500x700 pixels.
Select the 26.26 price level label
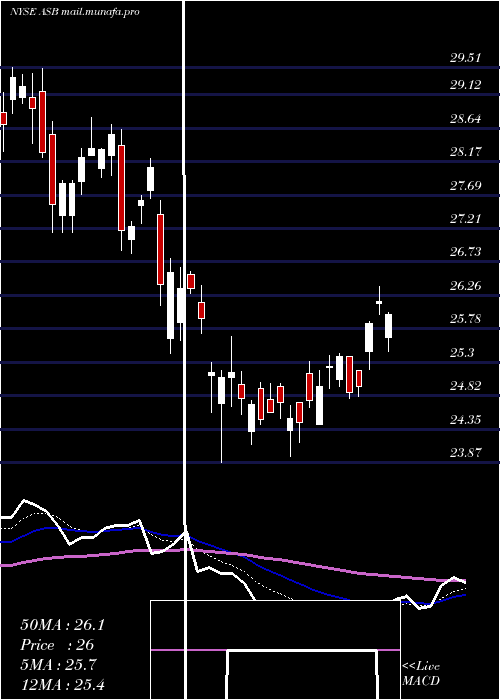tap(466, 285)
